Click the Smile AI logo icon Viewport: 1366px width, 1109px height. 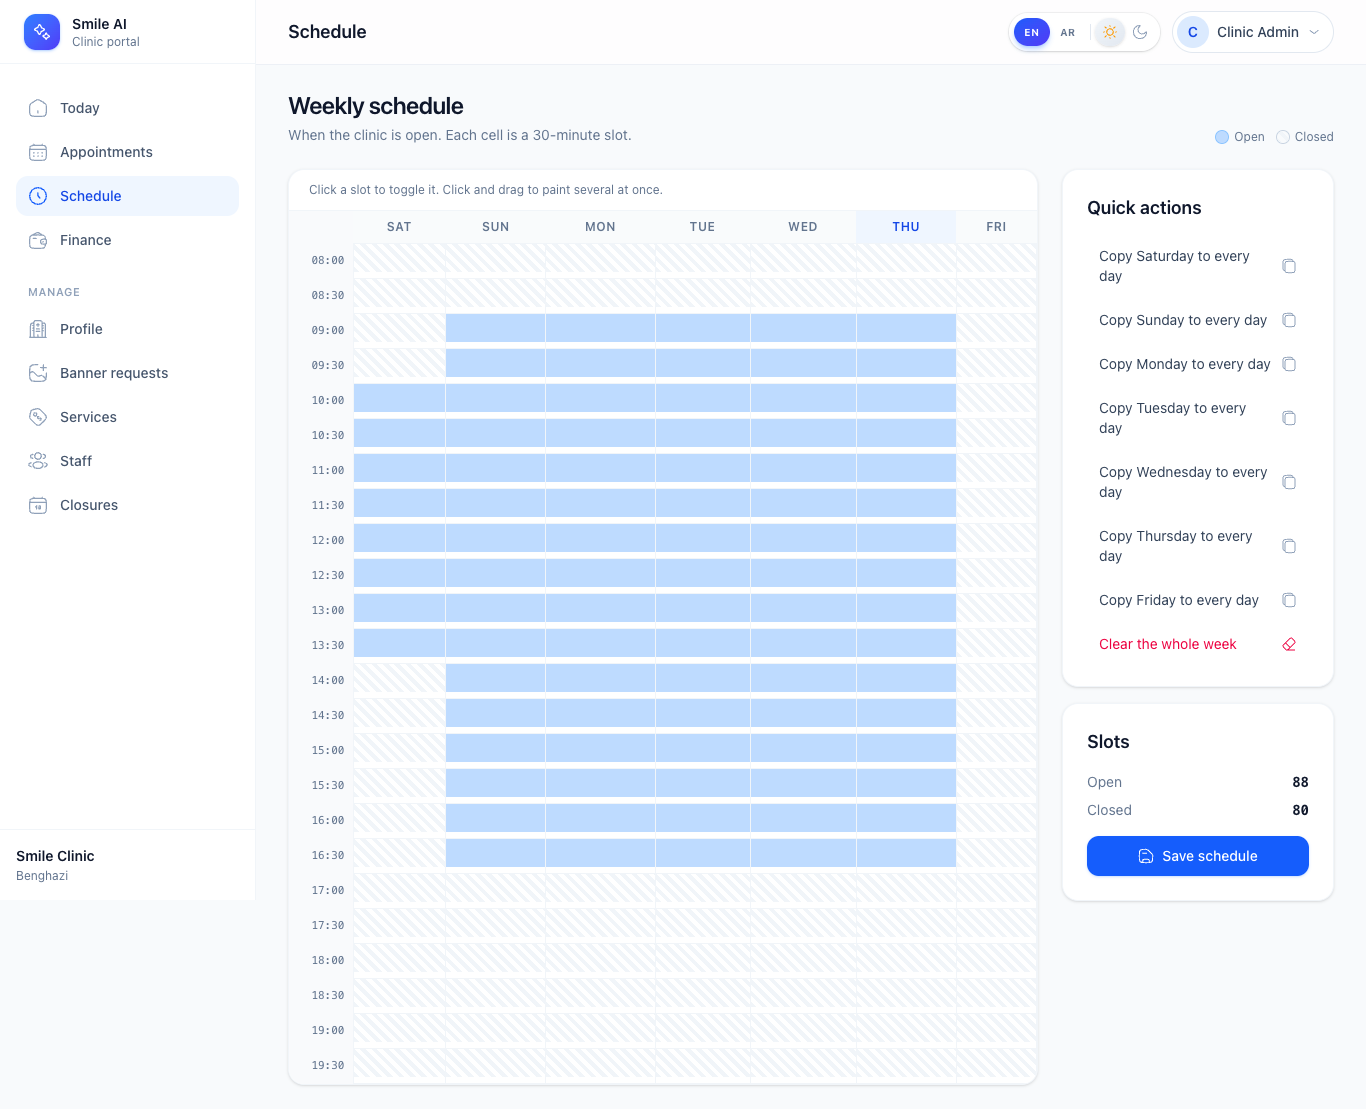42,32
